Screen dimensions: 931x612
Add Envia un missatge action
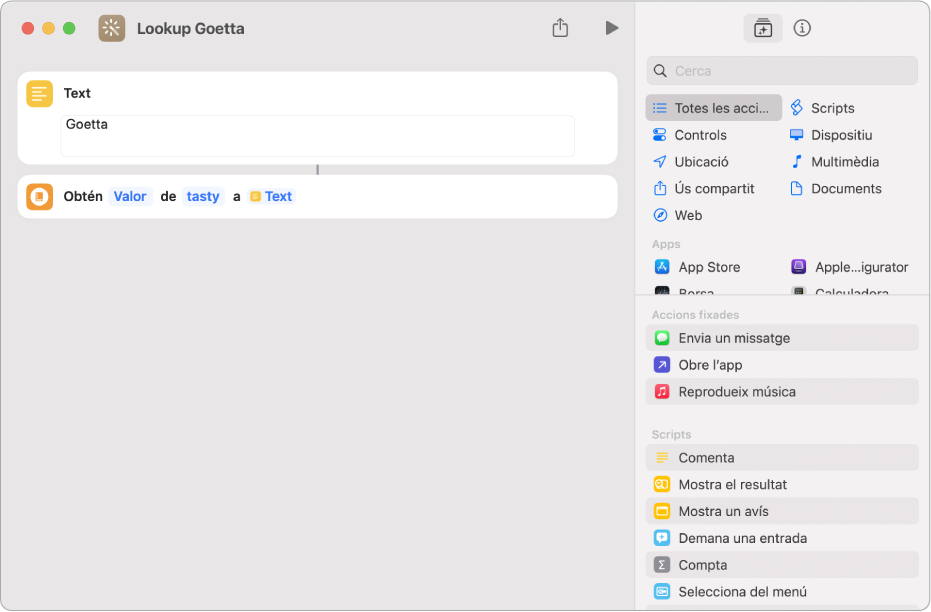pyautogui.click(x=782, y=338)
